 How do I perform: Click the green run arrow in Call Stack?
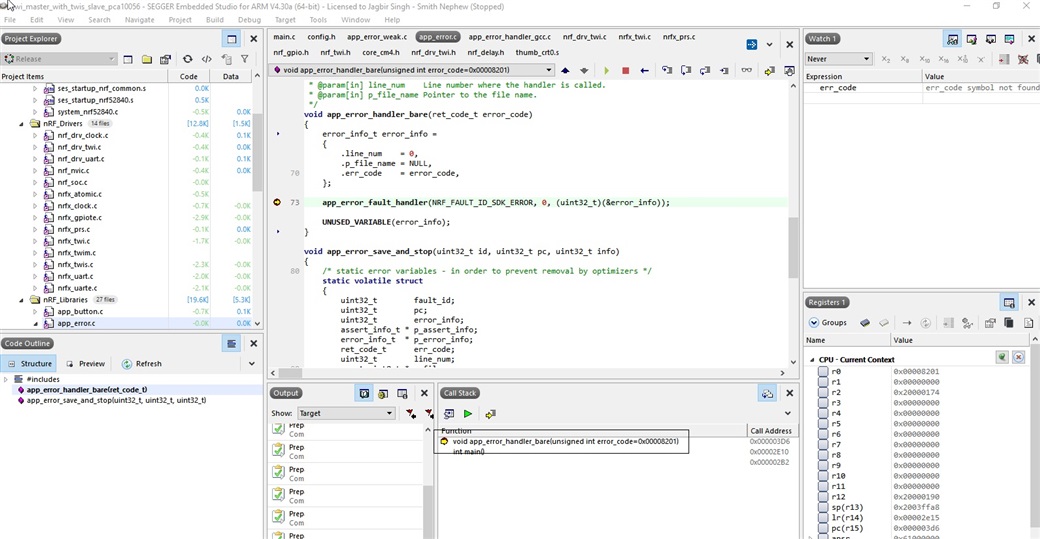468,414
